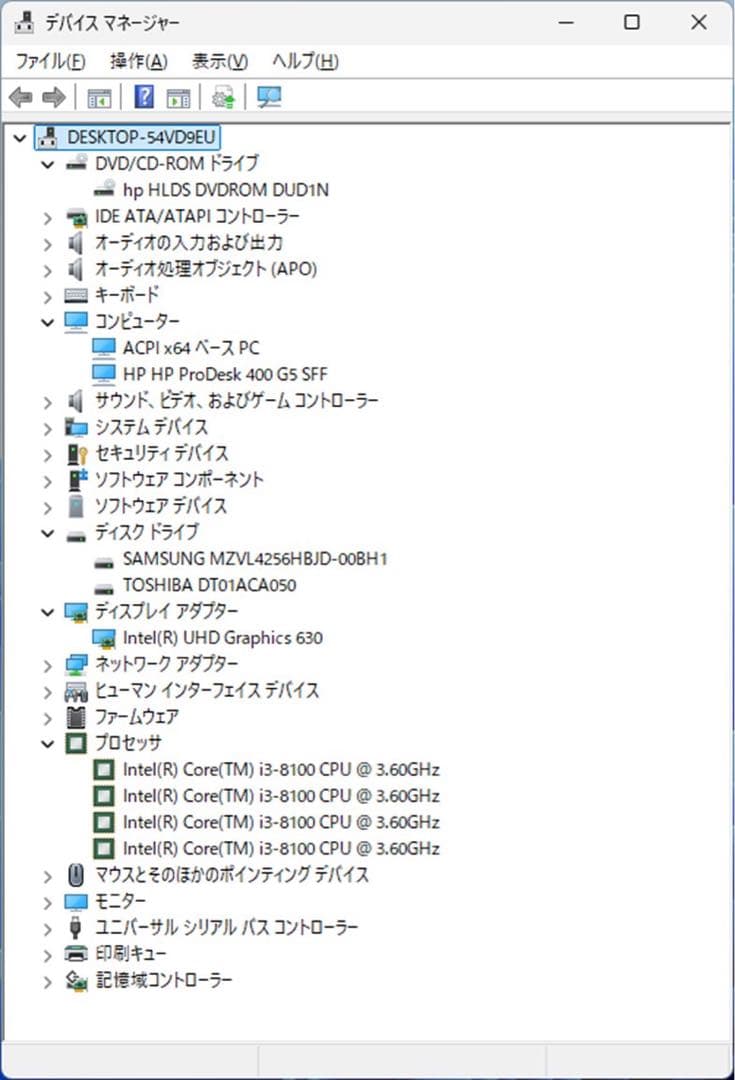Expand システム デバイス category
This screenshot has width=735, height=1080.
point(48,429)
